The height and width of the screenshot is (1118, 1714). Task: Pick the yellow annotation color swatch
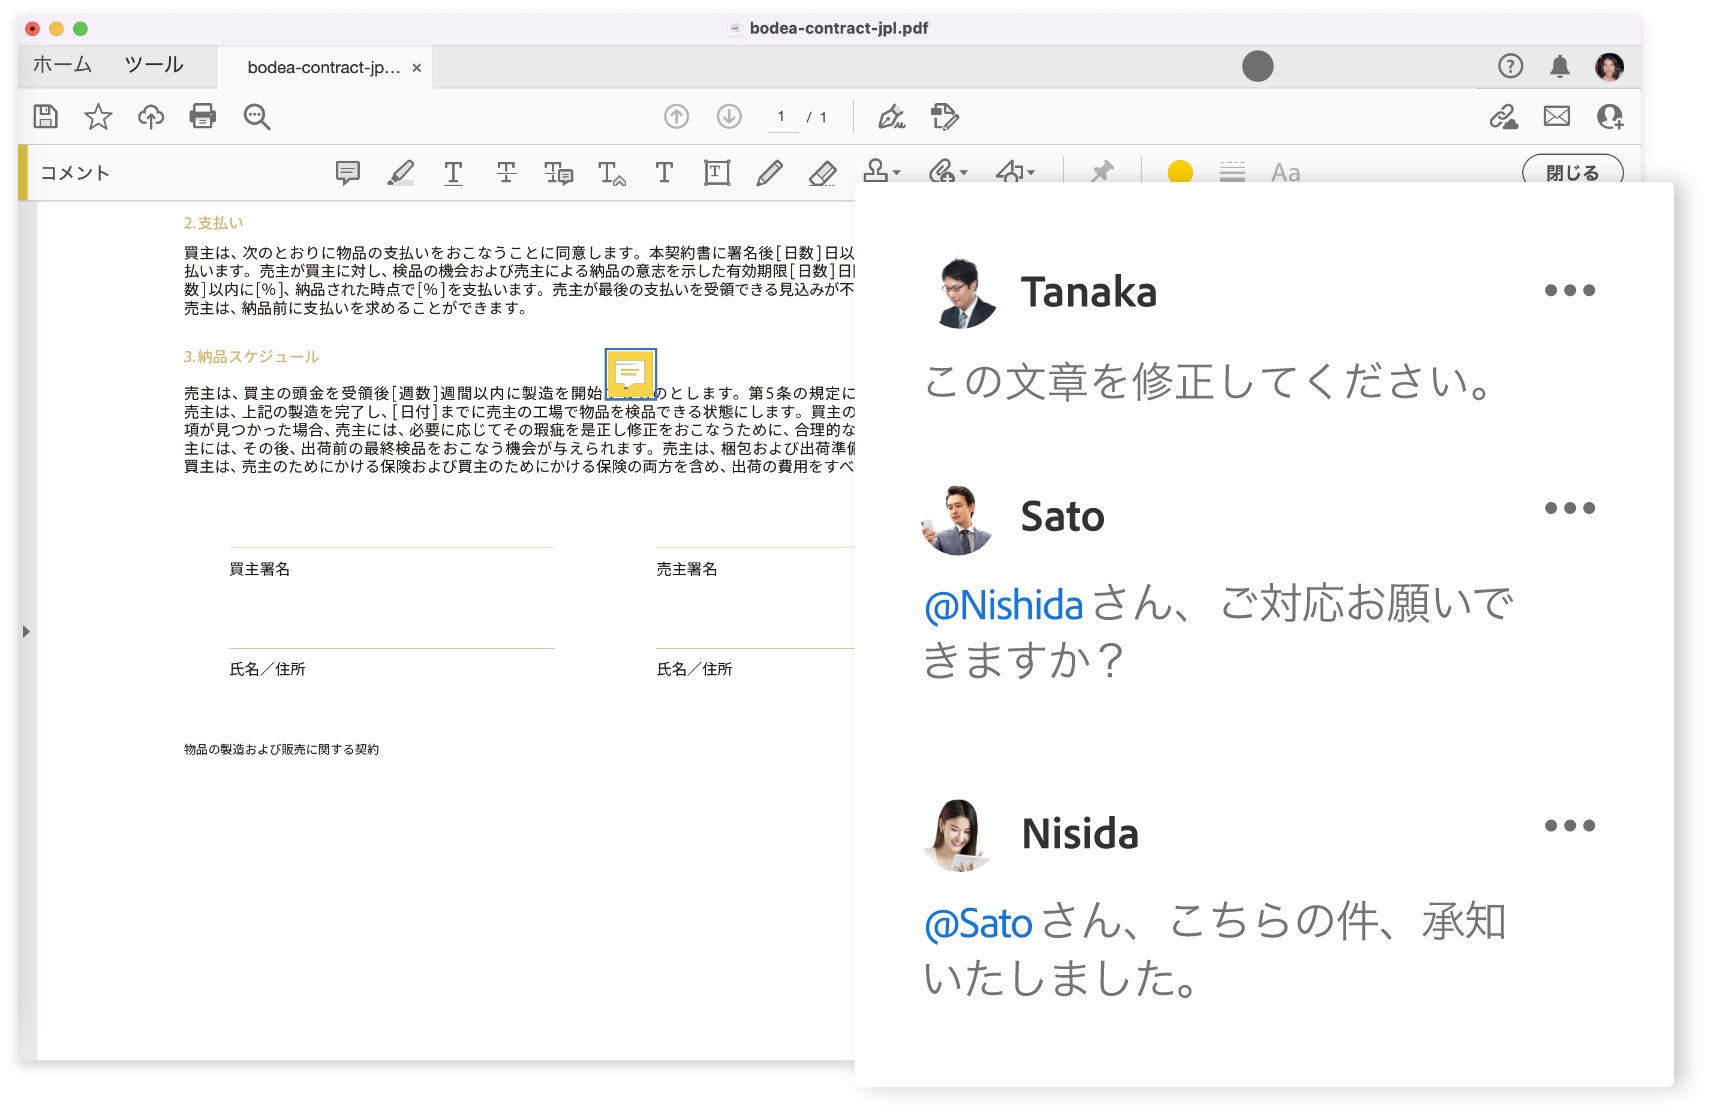pos(1180,172)
